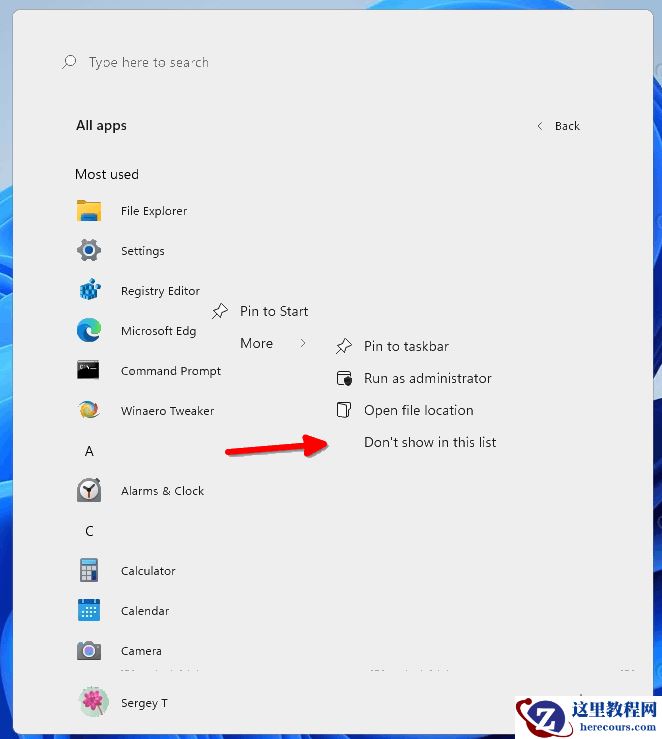Go Back from All apps
The width and height of the screenshot is (662, 739).
click(x=567, y=126)
